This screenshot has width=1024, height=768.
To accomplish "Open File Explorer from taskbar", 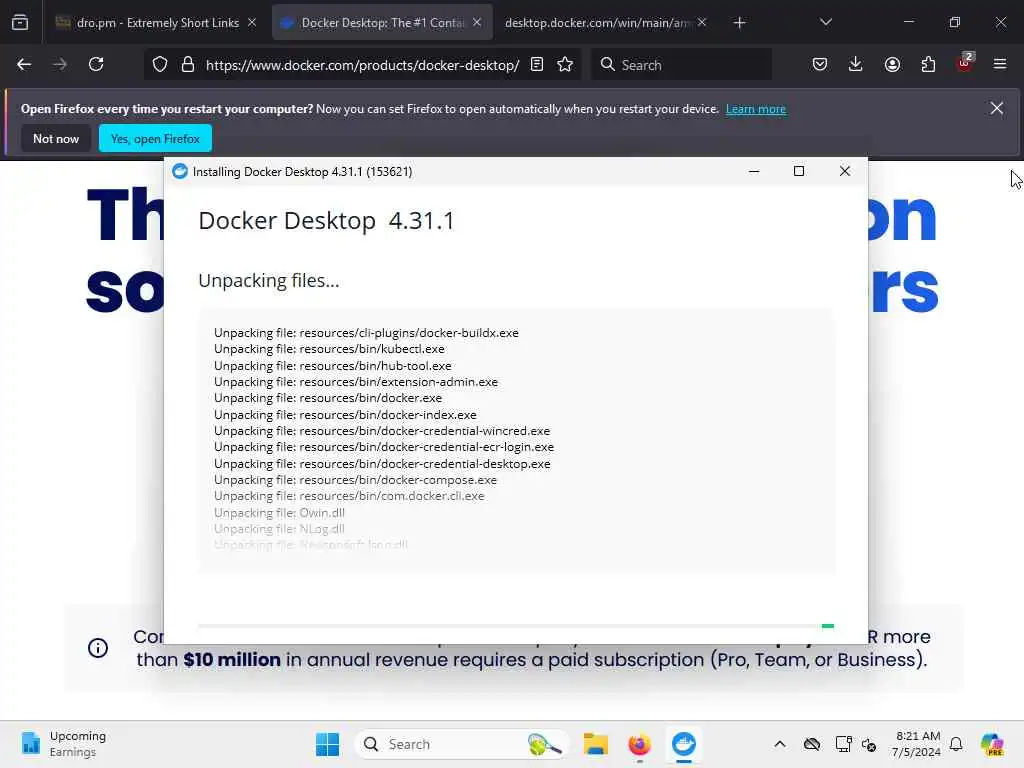I will tap(596, 744).
